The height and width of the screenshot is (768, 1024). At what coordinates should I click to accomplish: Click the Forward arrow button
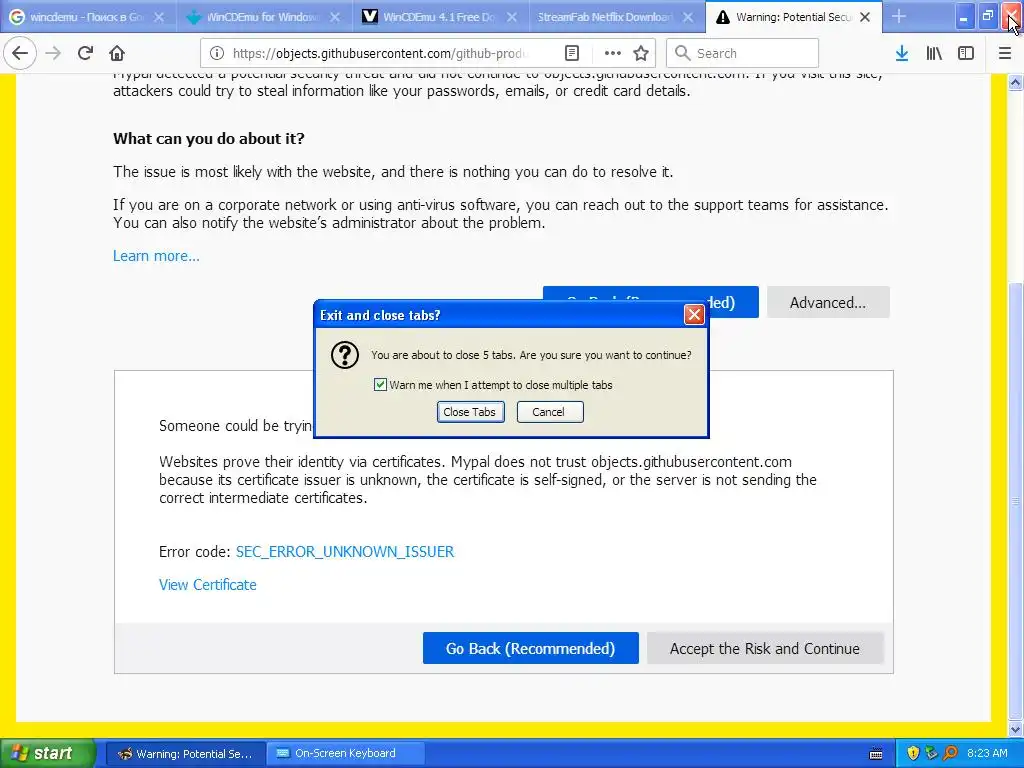pyautogui.click(x=54, y=53)
